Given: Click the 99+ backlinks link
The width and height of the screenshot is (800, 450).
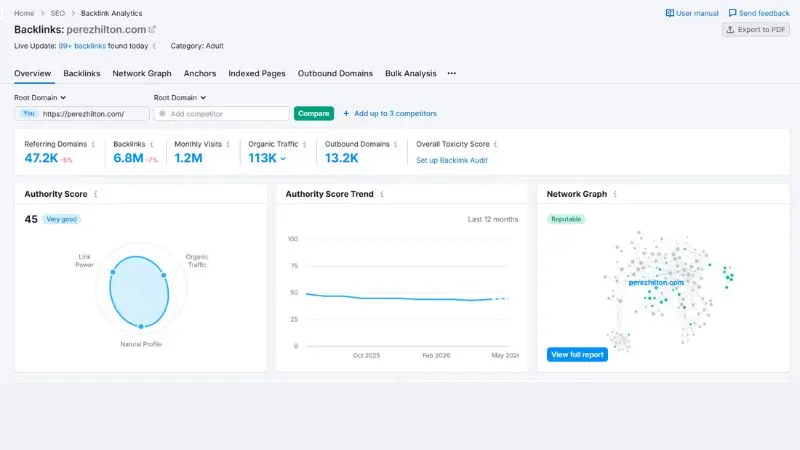Looking at the screenshot, I should [82, 46].
